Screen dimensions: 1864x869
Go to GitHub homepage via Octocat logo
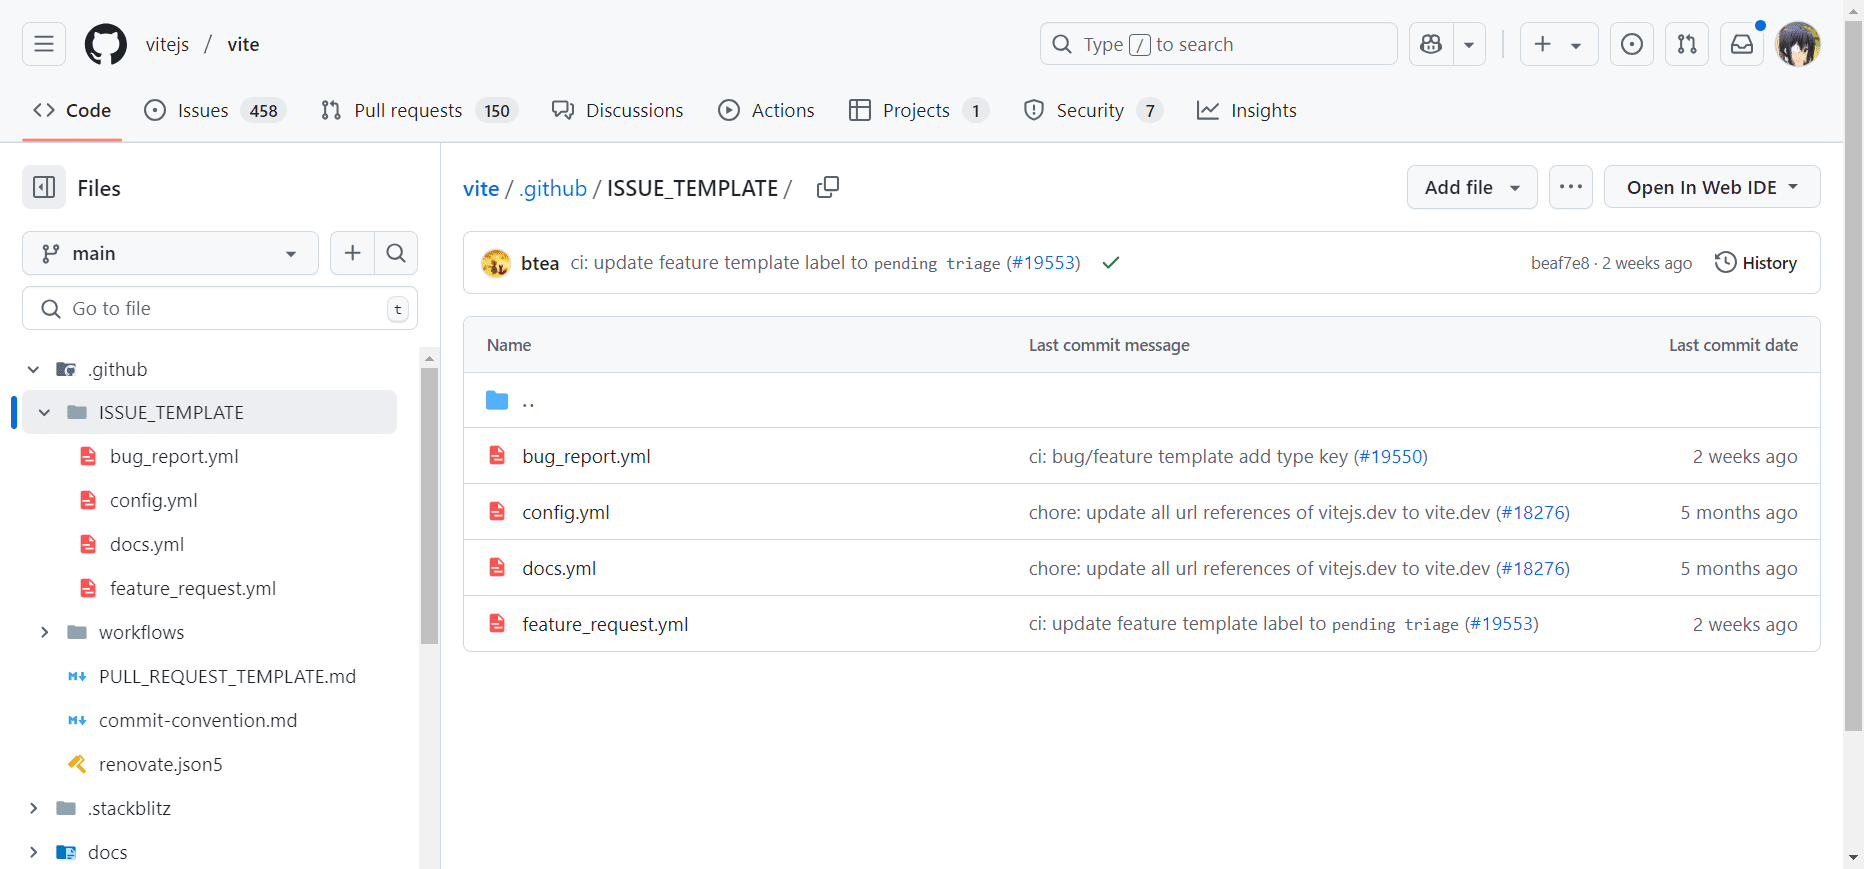[x=106, y=44]
